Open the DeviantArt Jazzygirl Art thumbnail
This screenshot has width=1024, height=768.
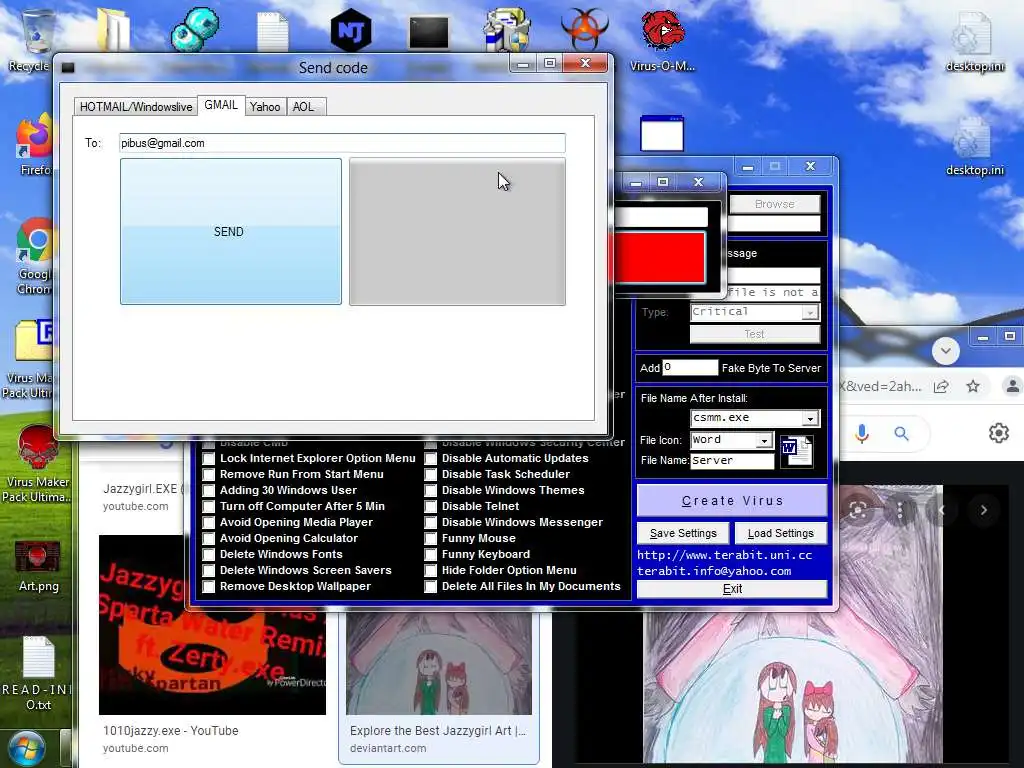(x=439, y=664)
